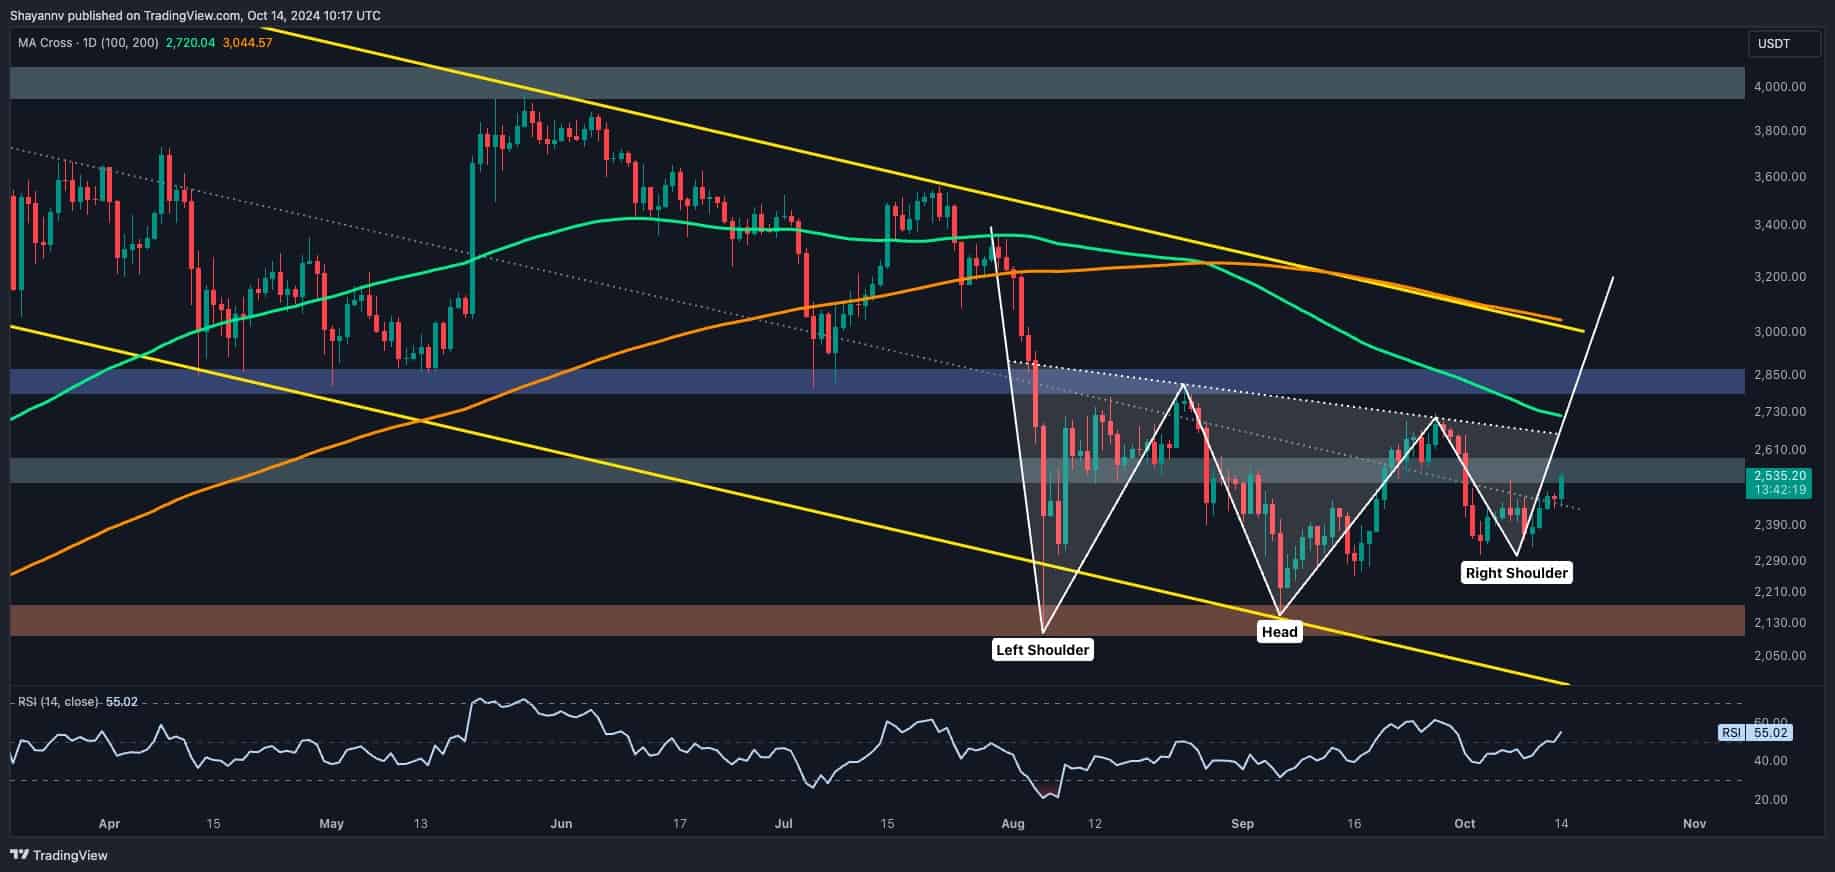Select the Jun marker on time axis
This screenshot has height=872, width=1835.
tap(561, 824)
